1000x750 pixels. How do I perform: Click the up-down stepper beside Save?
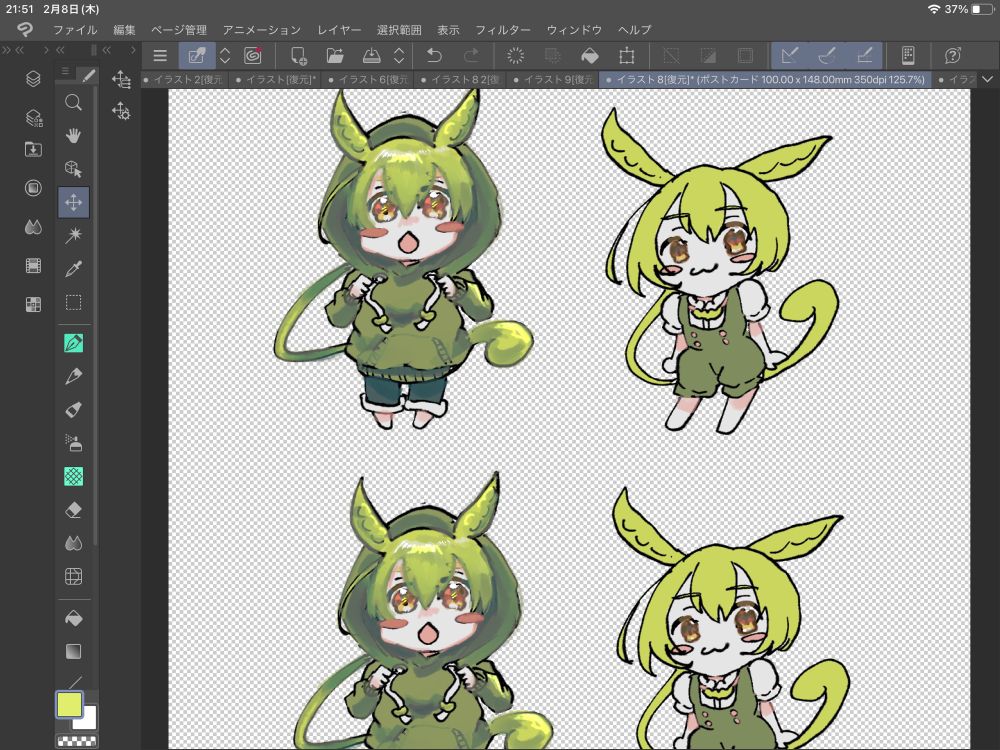coord(399,56)
